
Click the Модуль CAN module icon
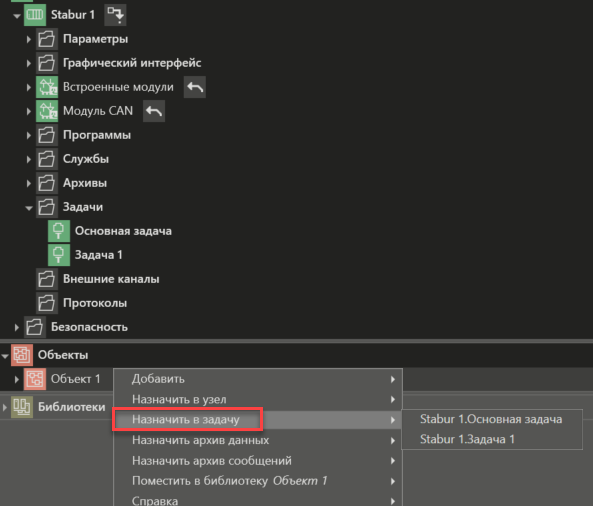click(47, 111)
